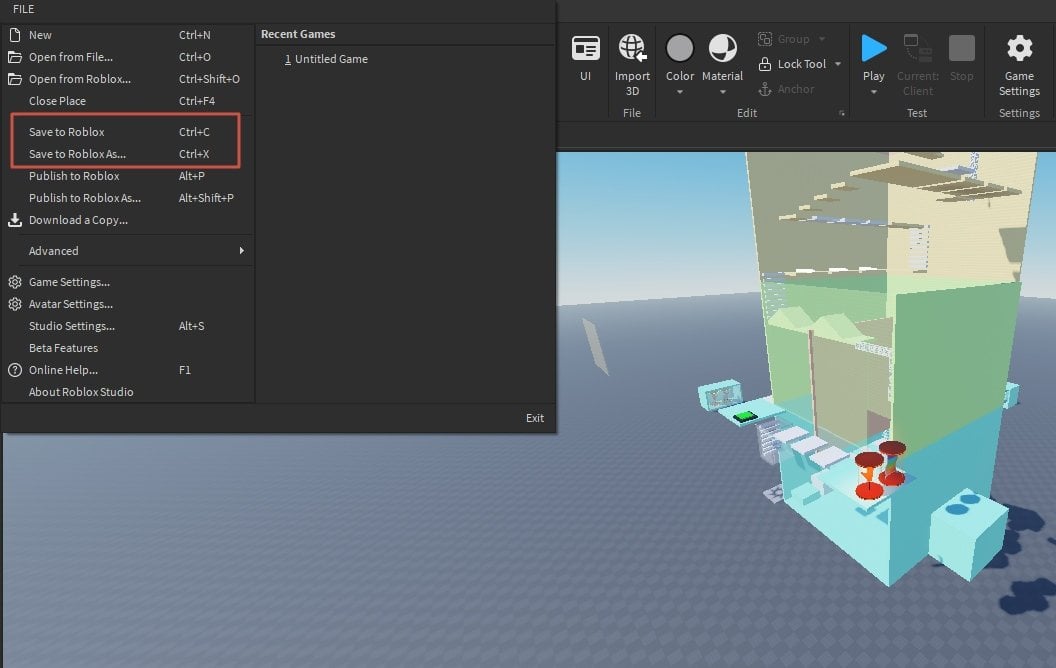Expand the Group dropdown arrow

[822, 39]
